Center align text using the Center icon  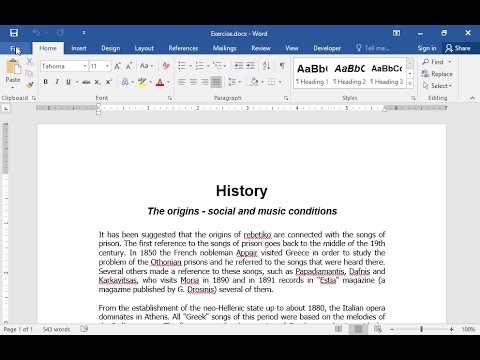coord(193,82)
